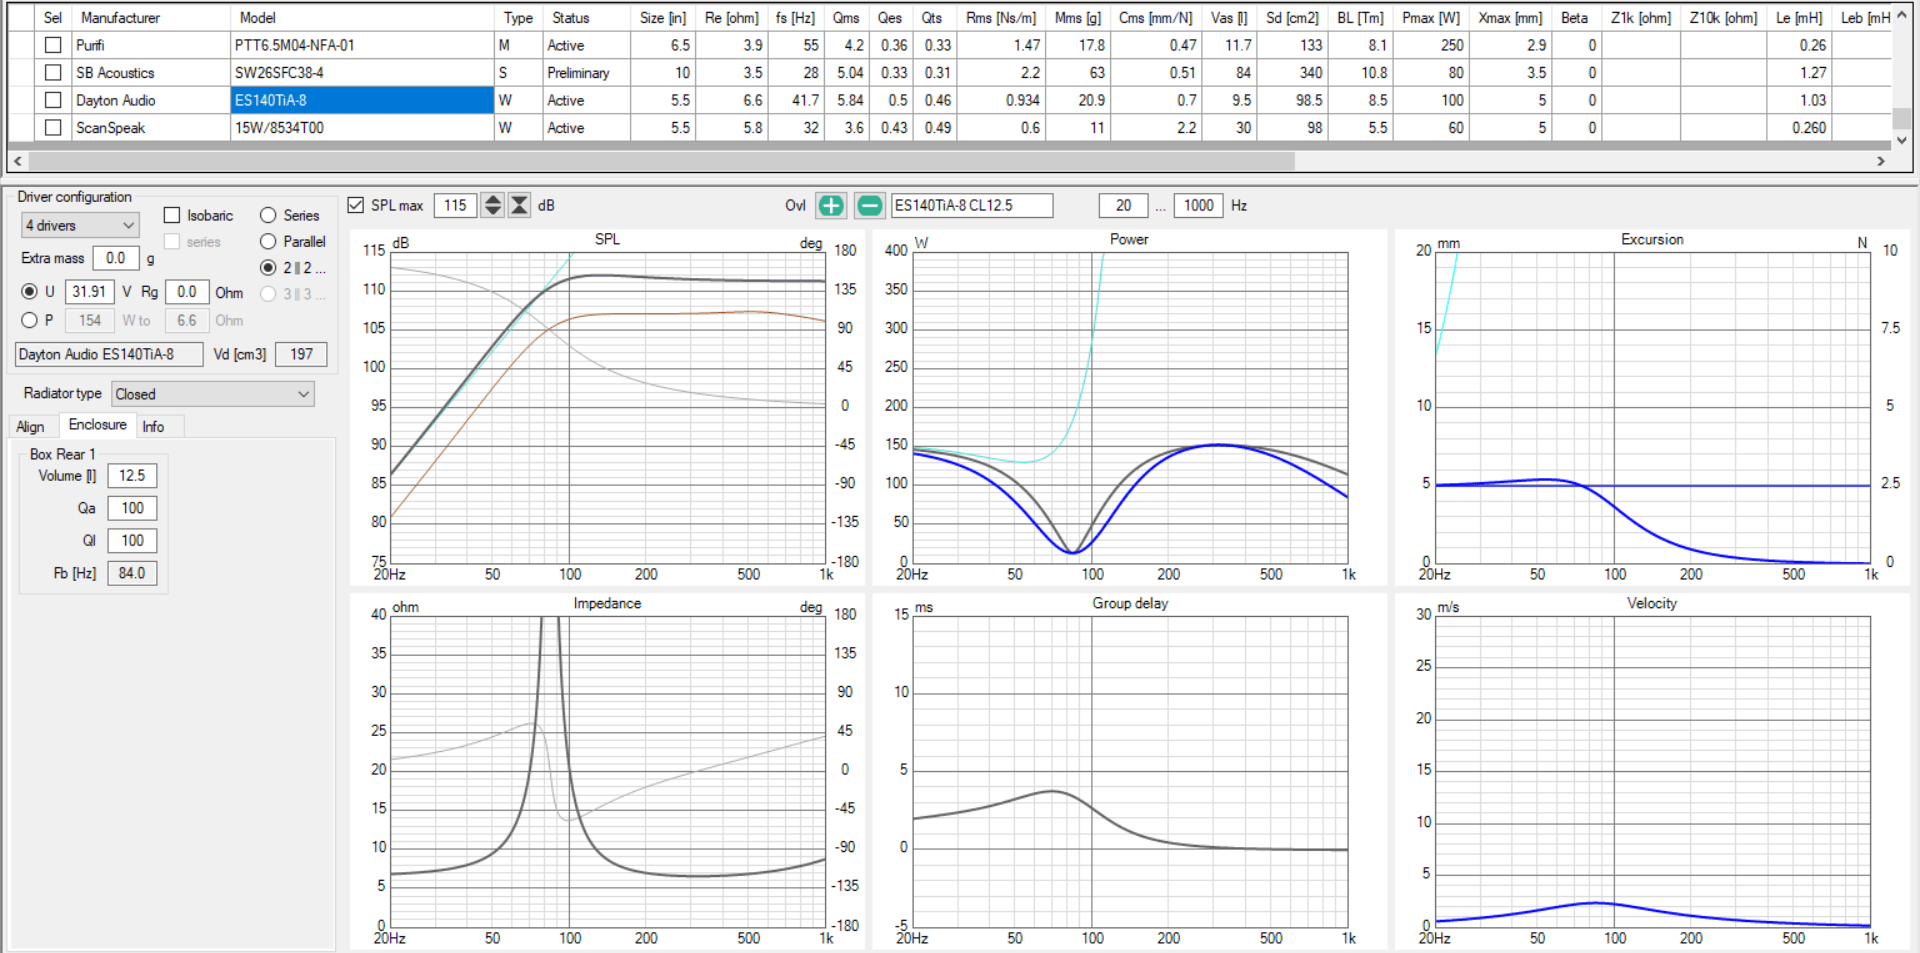
Task: Click the SPL max up/down stepper arrows
Action: (492, 206)
